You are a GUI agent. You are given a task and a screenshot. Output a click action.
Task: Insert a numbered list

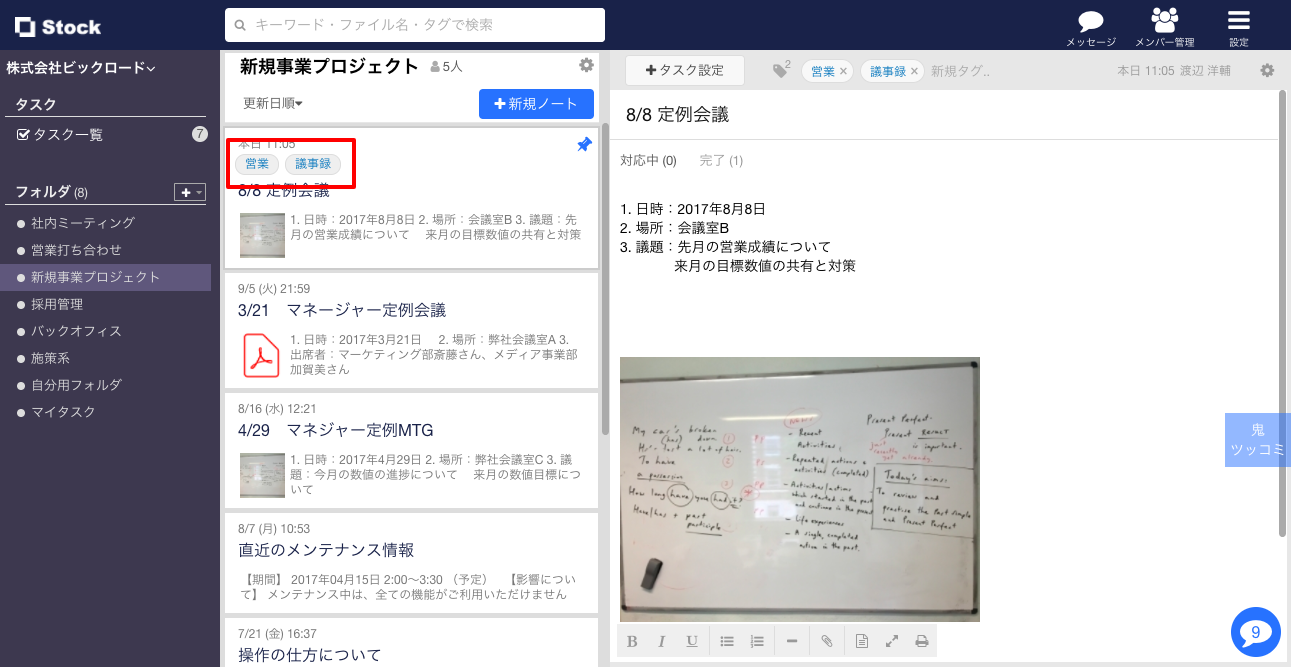click(757, 640)
